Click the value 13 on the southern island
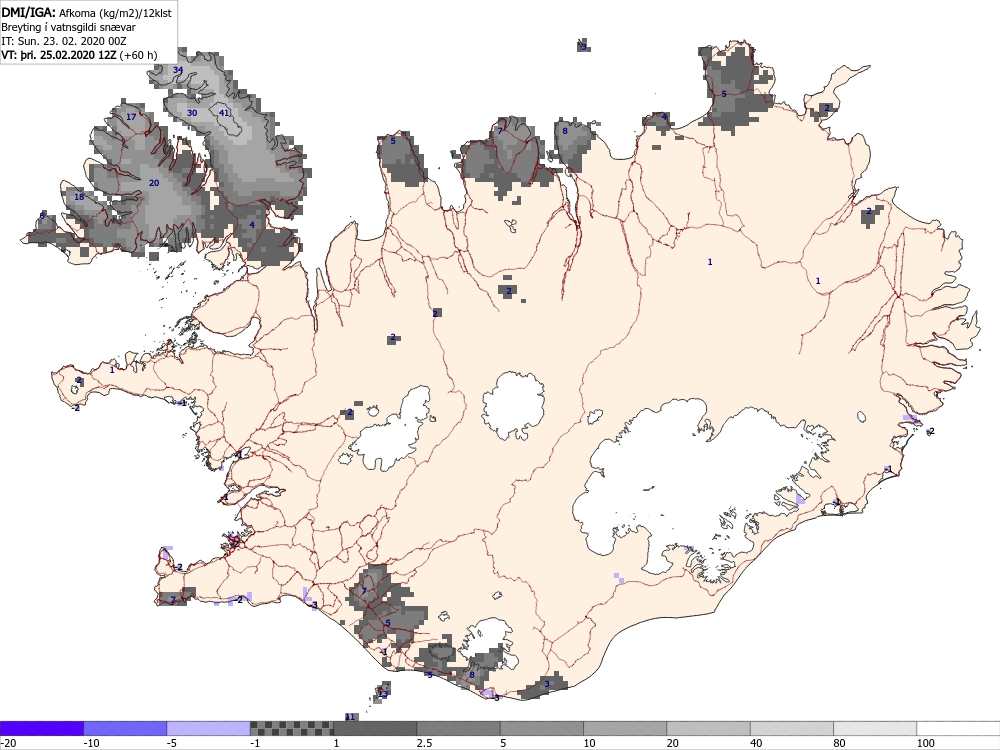Image resolution: width=1000 pixels, height=750 pixels. tap(383, 693)
